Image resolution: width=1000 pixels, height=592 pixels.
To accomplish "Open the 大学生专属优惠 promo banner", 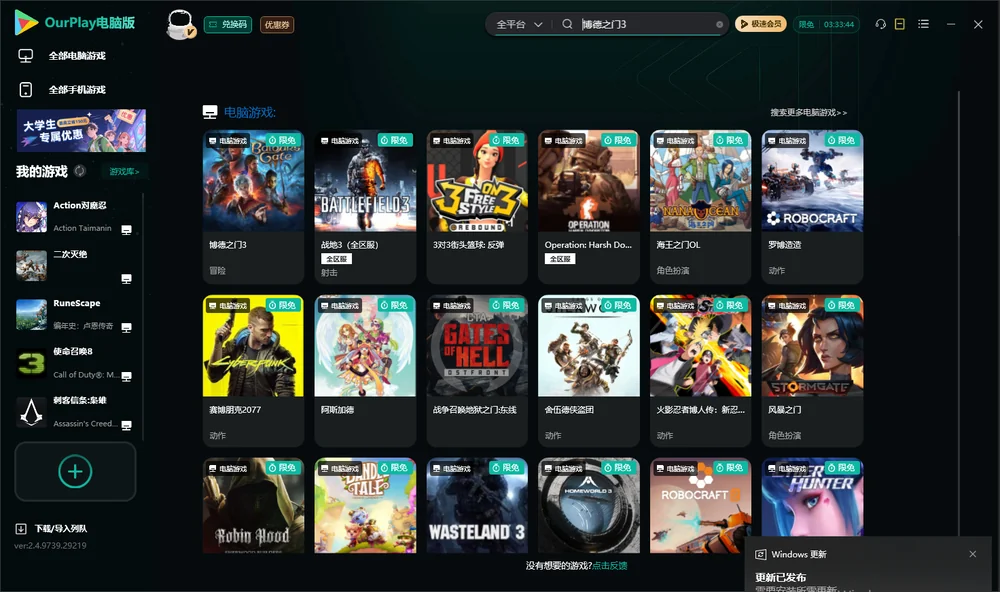I will click(81, 130).
